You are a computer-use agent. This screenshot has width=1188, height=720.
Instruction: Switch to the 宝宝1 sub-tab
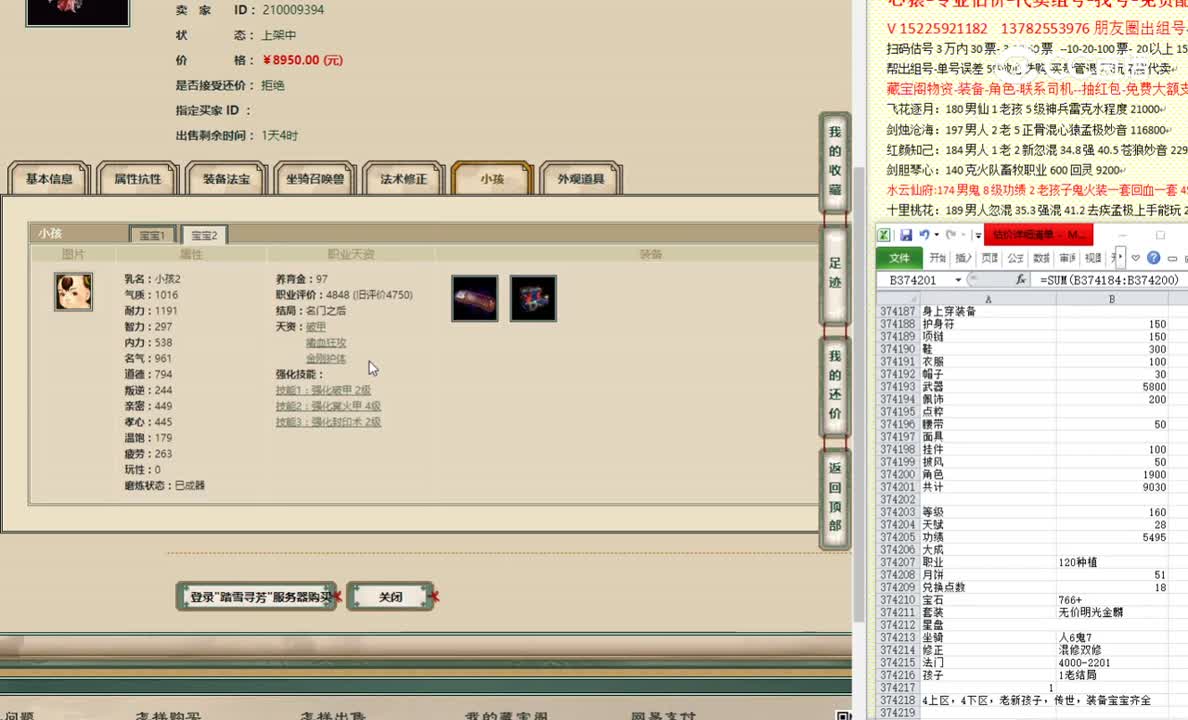(x=152, y=234)
